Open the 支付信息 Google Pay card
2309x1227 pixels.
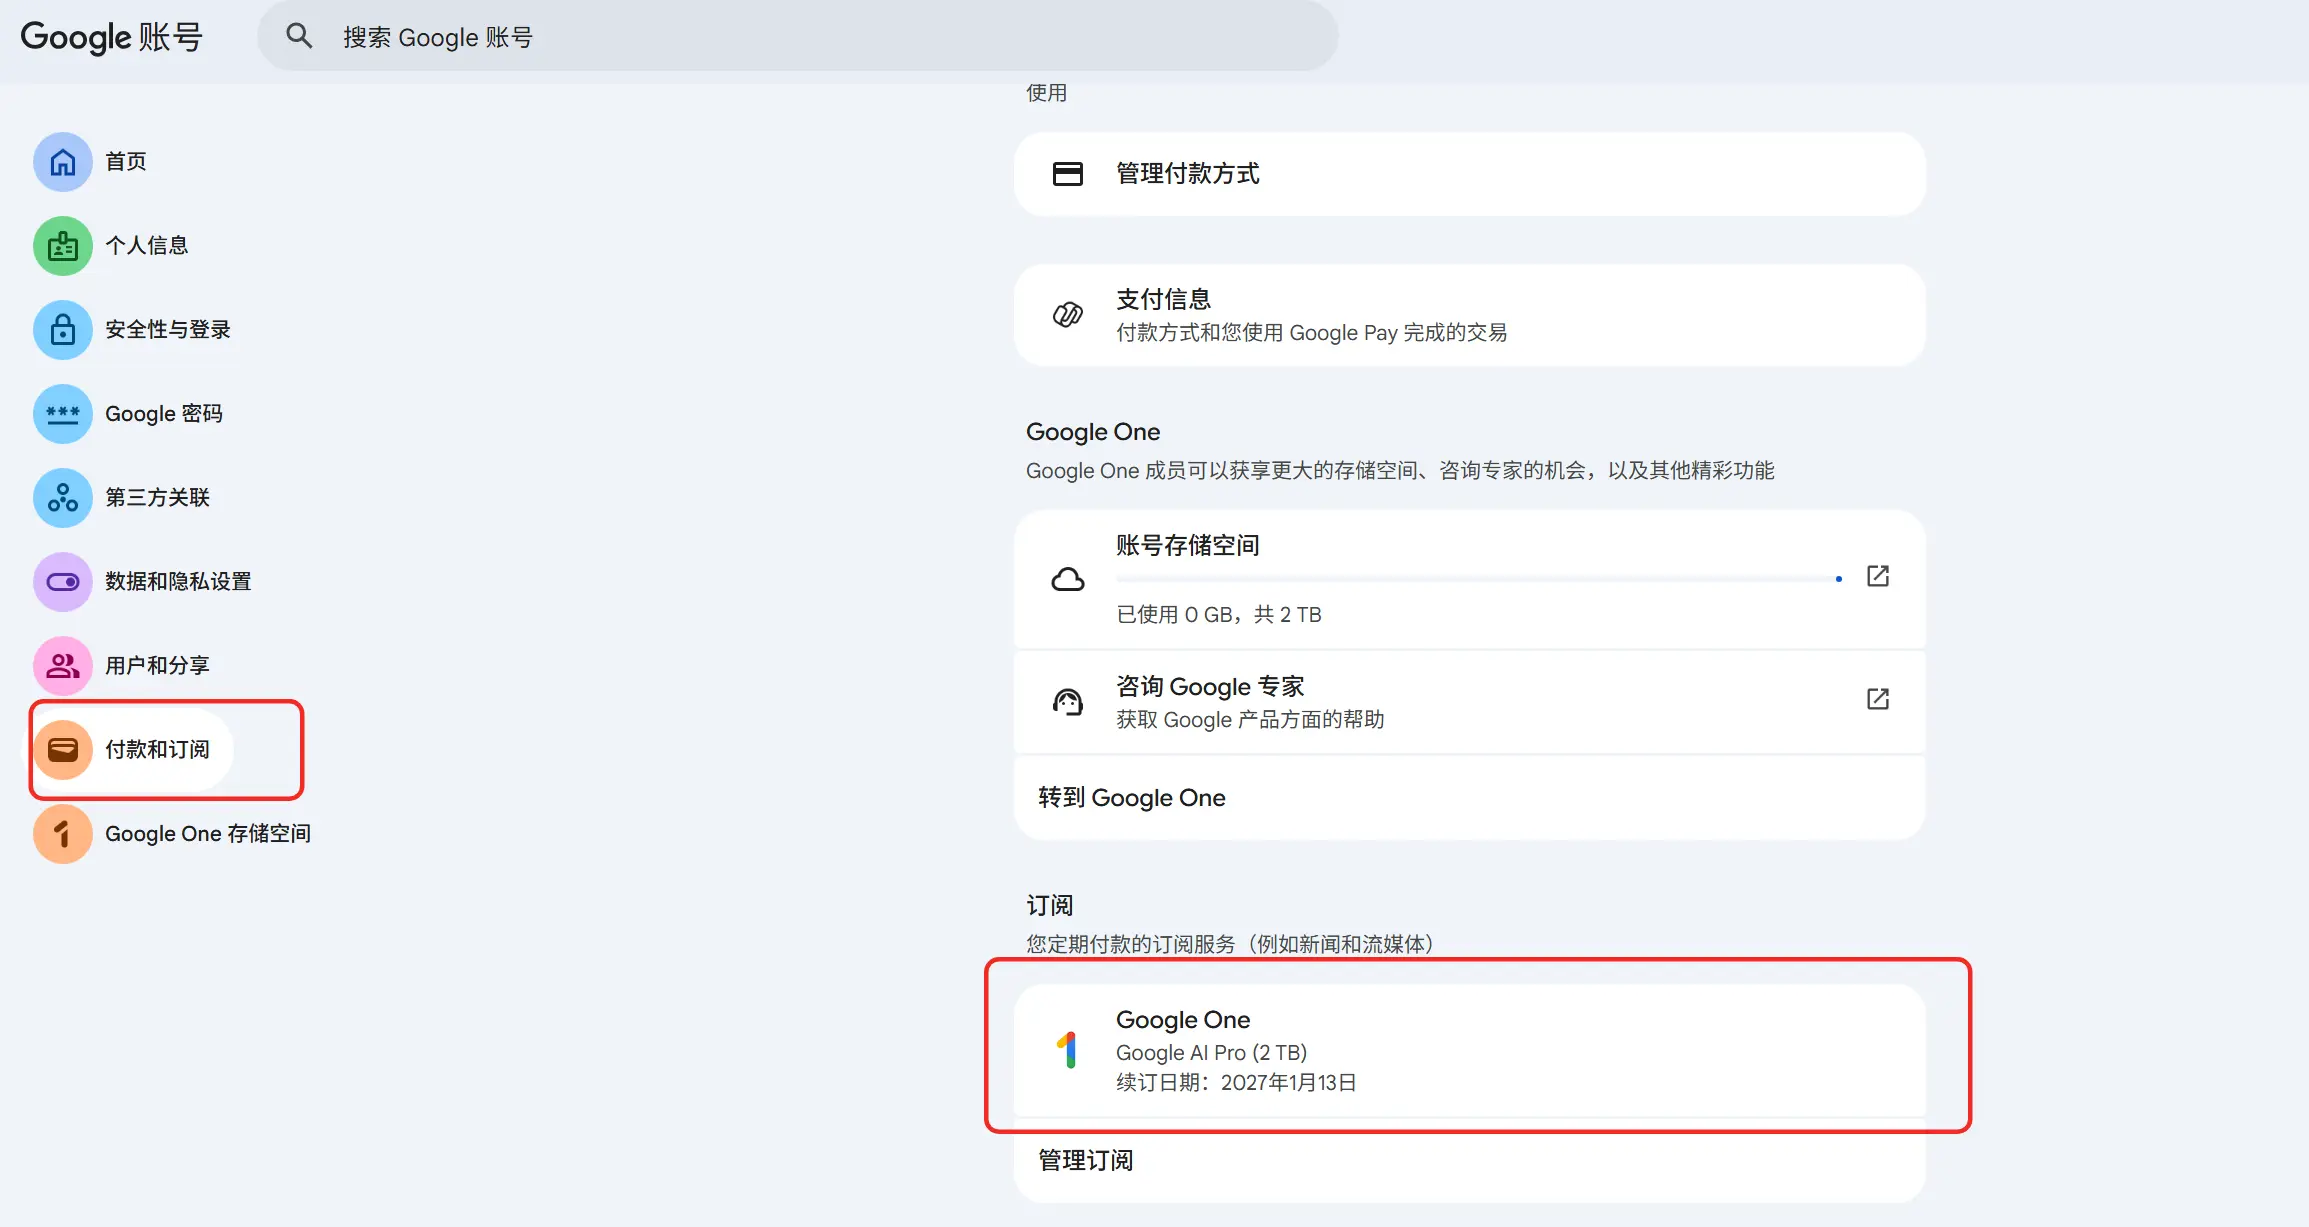pyautogui.click(x=1469, y=315)
